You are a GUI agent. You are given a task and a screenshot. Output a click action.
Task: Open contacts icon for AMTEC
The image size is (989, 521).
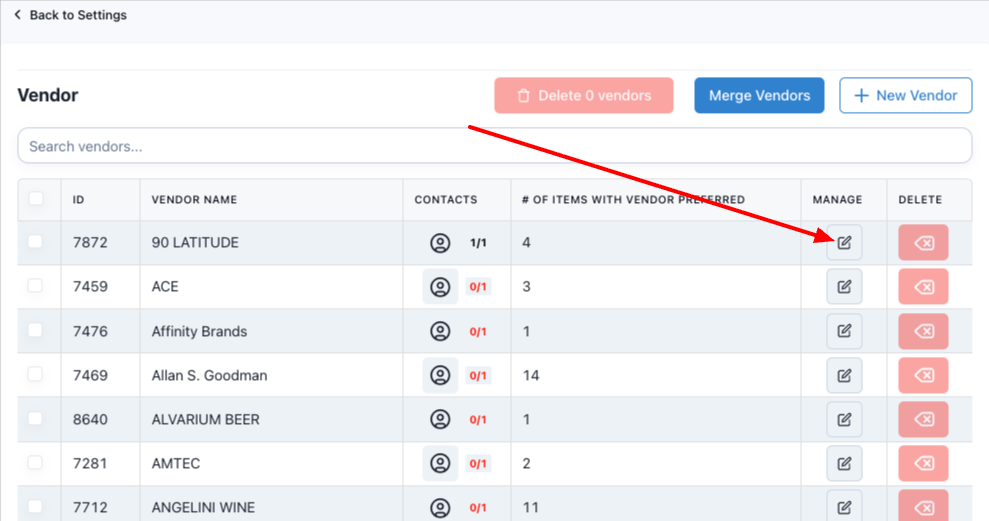click(440, 463)
